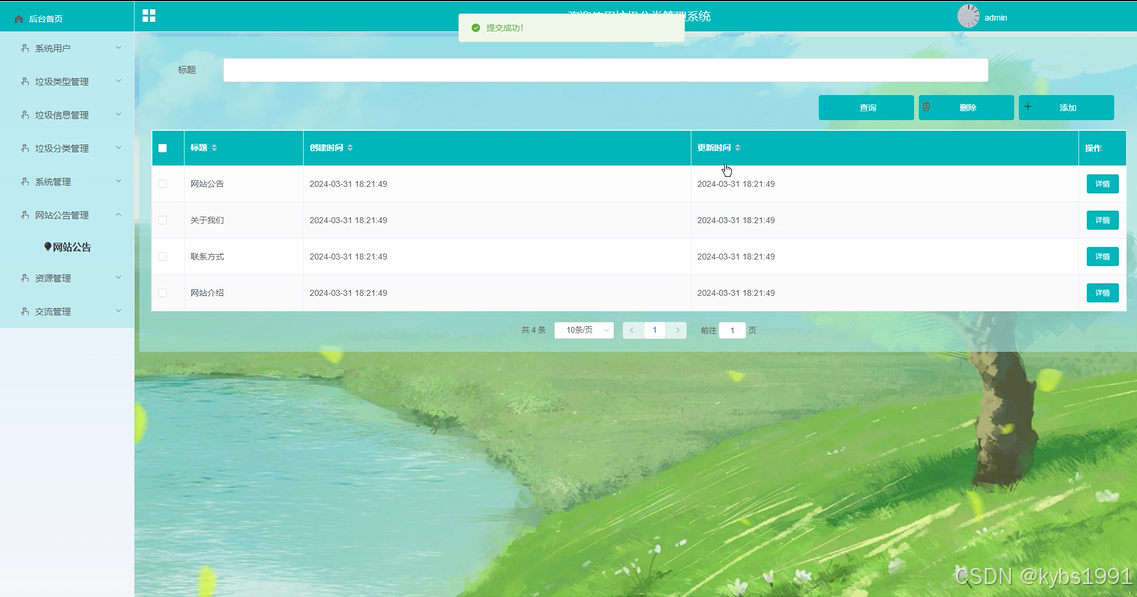This screenshot has width=1137, height=597.
Task: Open the 资源管理 menu label
Action: [53, 278]
